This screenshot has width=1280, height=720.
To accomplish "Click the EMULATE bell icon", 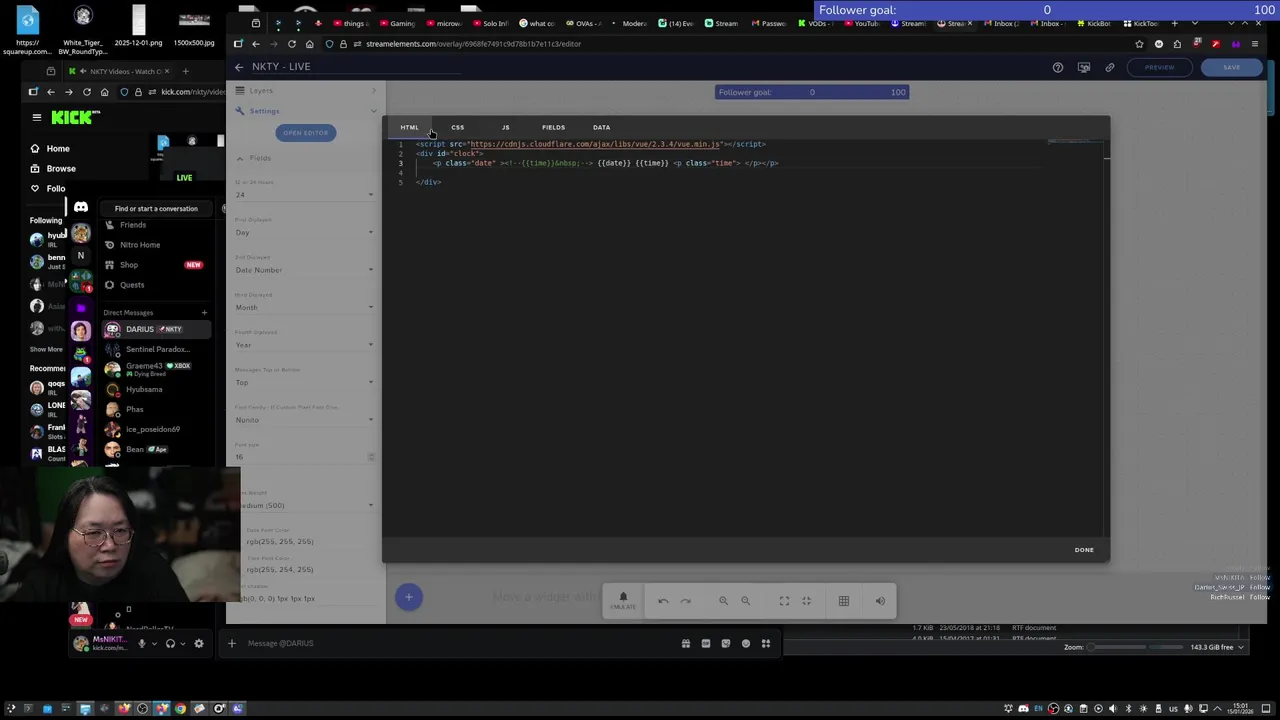I will pos(622,600).
